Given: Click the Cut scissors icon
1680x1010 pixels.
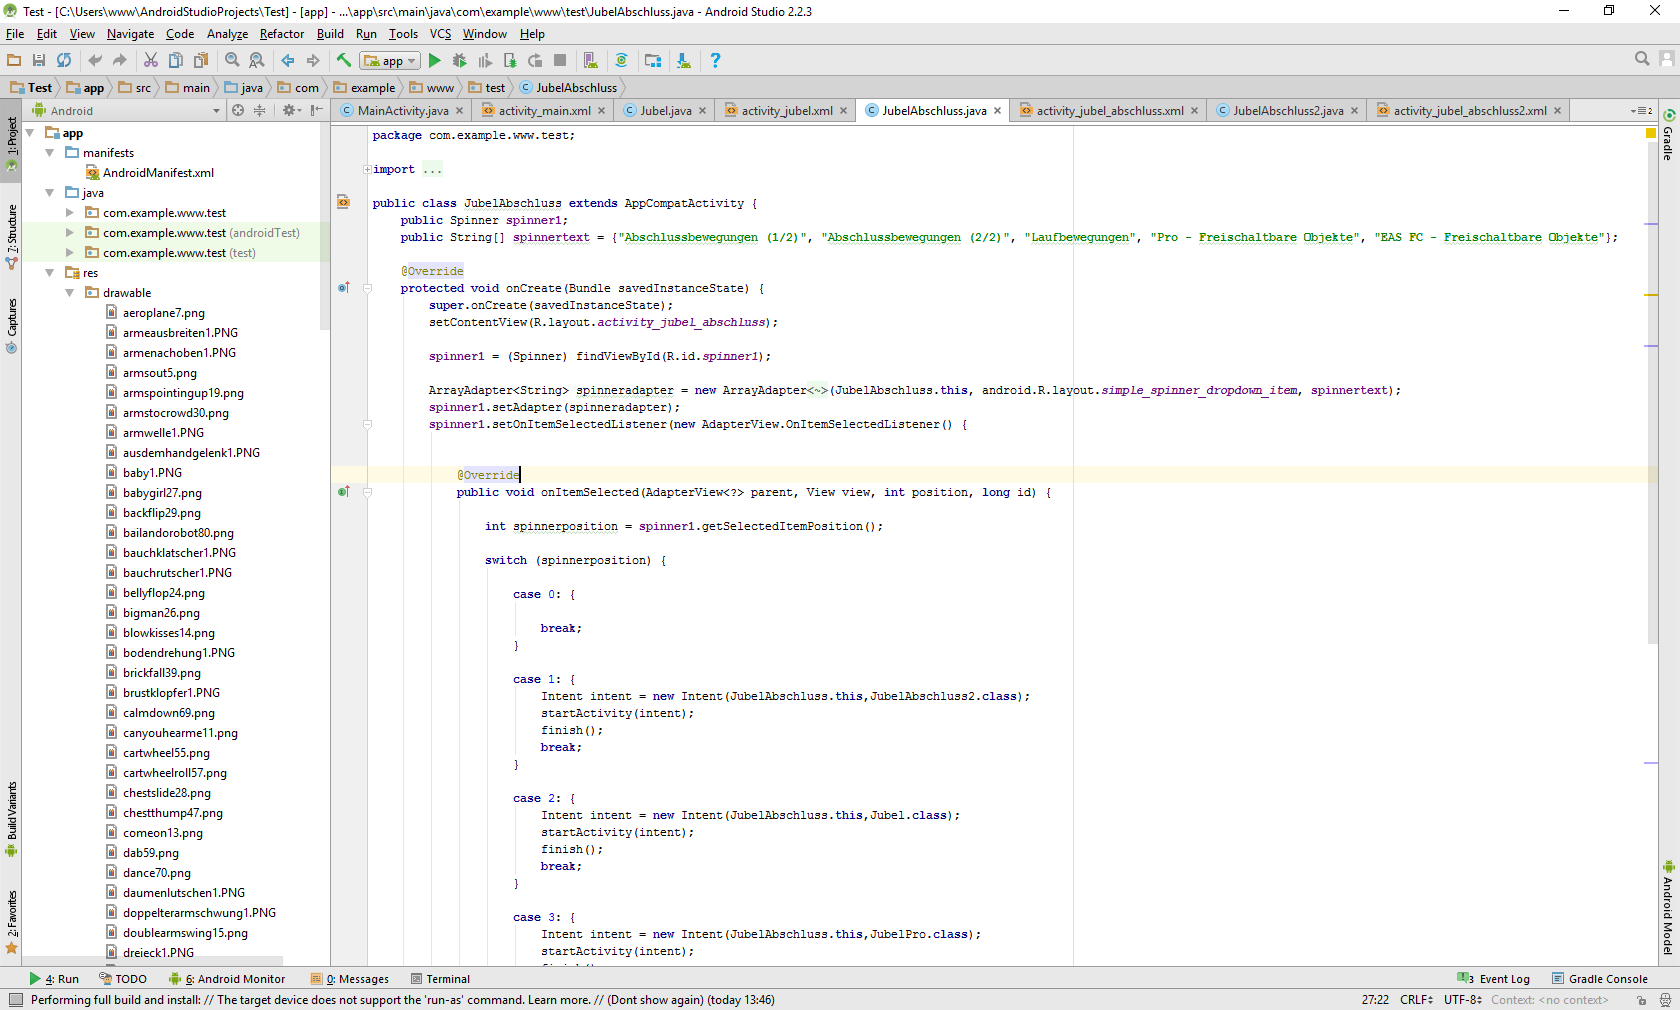Looking at the screenshot, I should 151,61.
